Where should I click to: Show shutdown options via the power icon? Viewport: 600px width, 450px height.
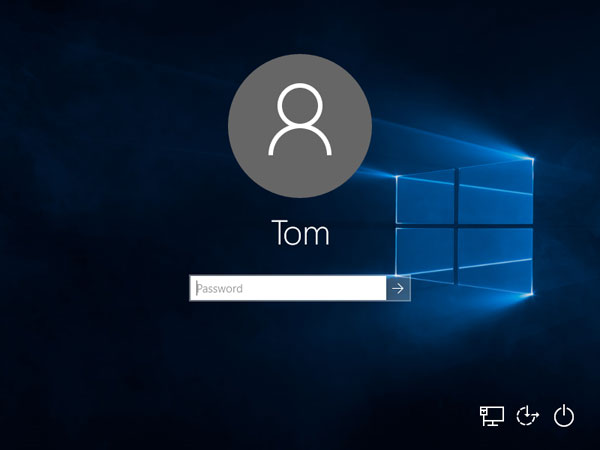click(564, 416)
